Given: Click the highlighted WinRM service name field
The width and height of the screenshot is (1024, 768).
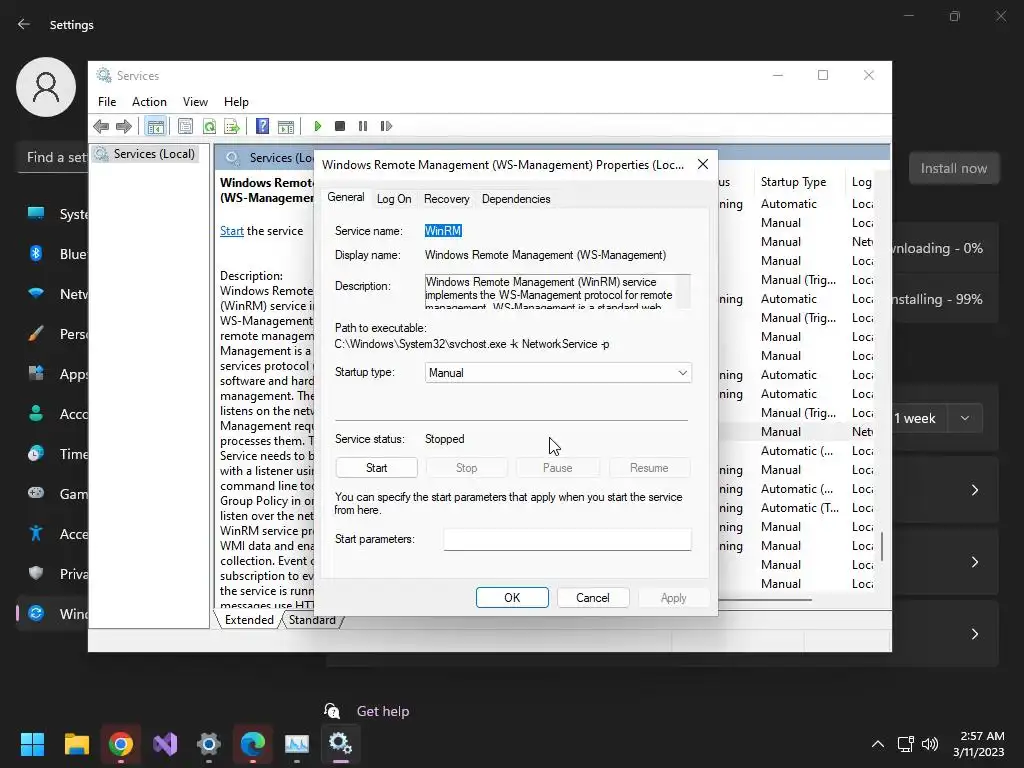Looking at the screenshot, I should pos(443,231).
